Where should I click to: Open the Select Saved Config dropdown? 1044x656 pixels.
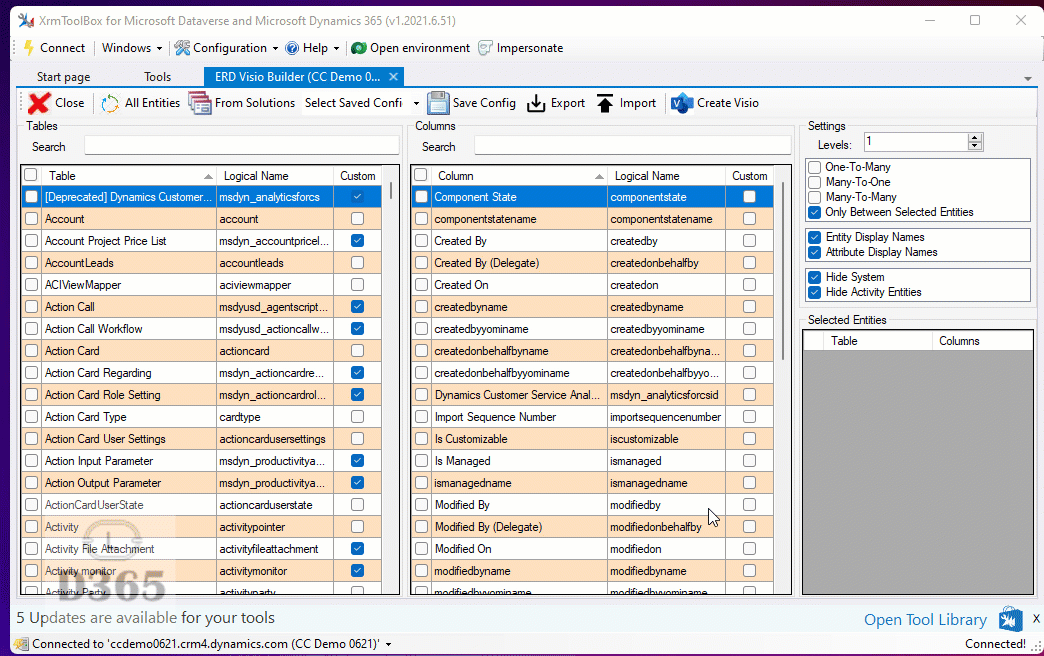pyautogui.click(x=416, y=103)
